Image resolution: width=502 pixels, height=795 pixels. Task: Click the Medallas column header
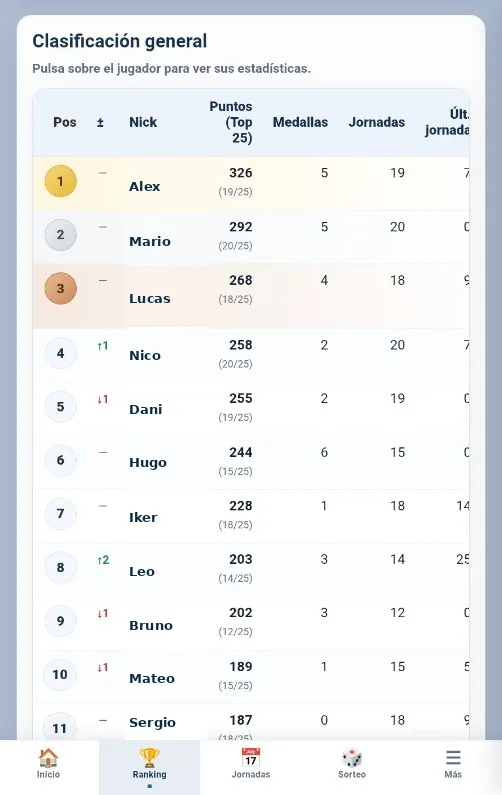pyautogui.click(x=300, y=122)
